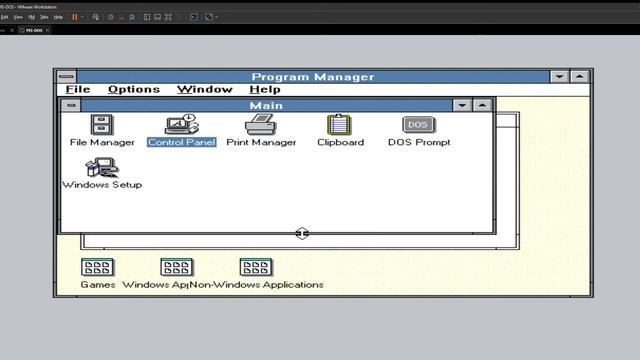Maximize the Program Manager window
The image size is (640, 360).
[x=579, y=76]
